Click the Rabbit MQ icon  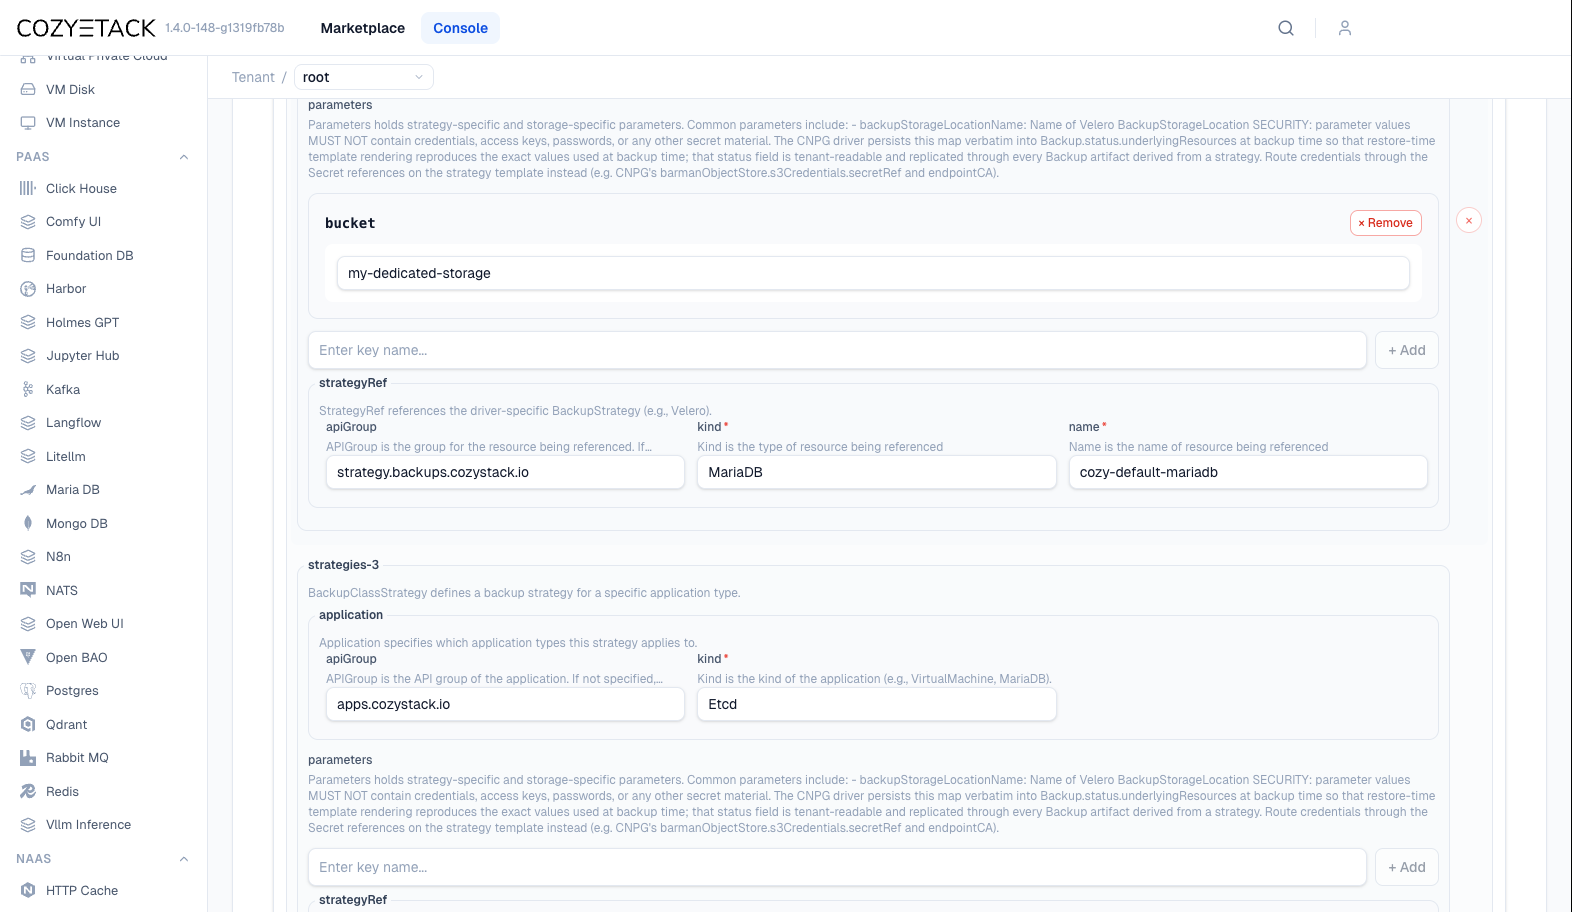pos(28,758)
